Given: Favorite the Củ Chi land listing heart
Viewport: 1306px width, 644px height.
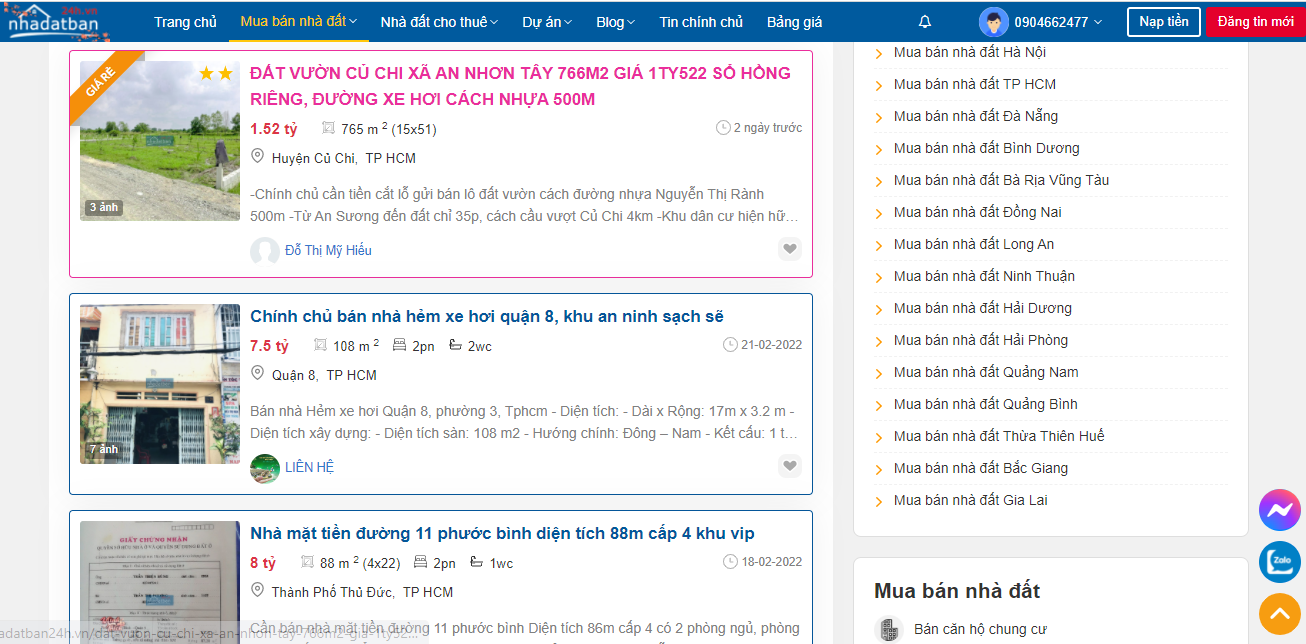Looking at the screenshot, I should click(x=790, y=249).
